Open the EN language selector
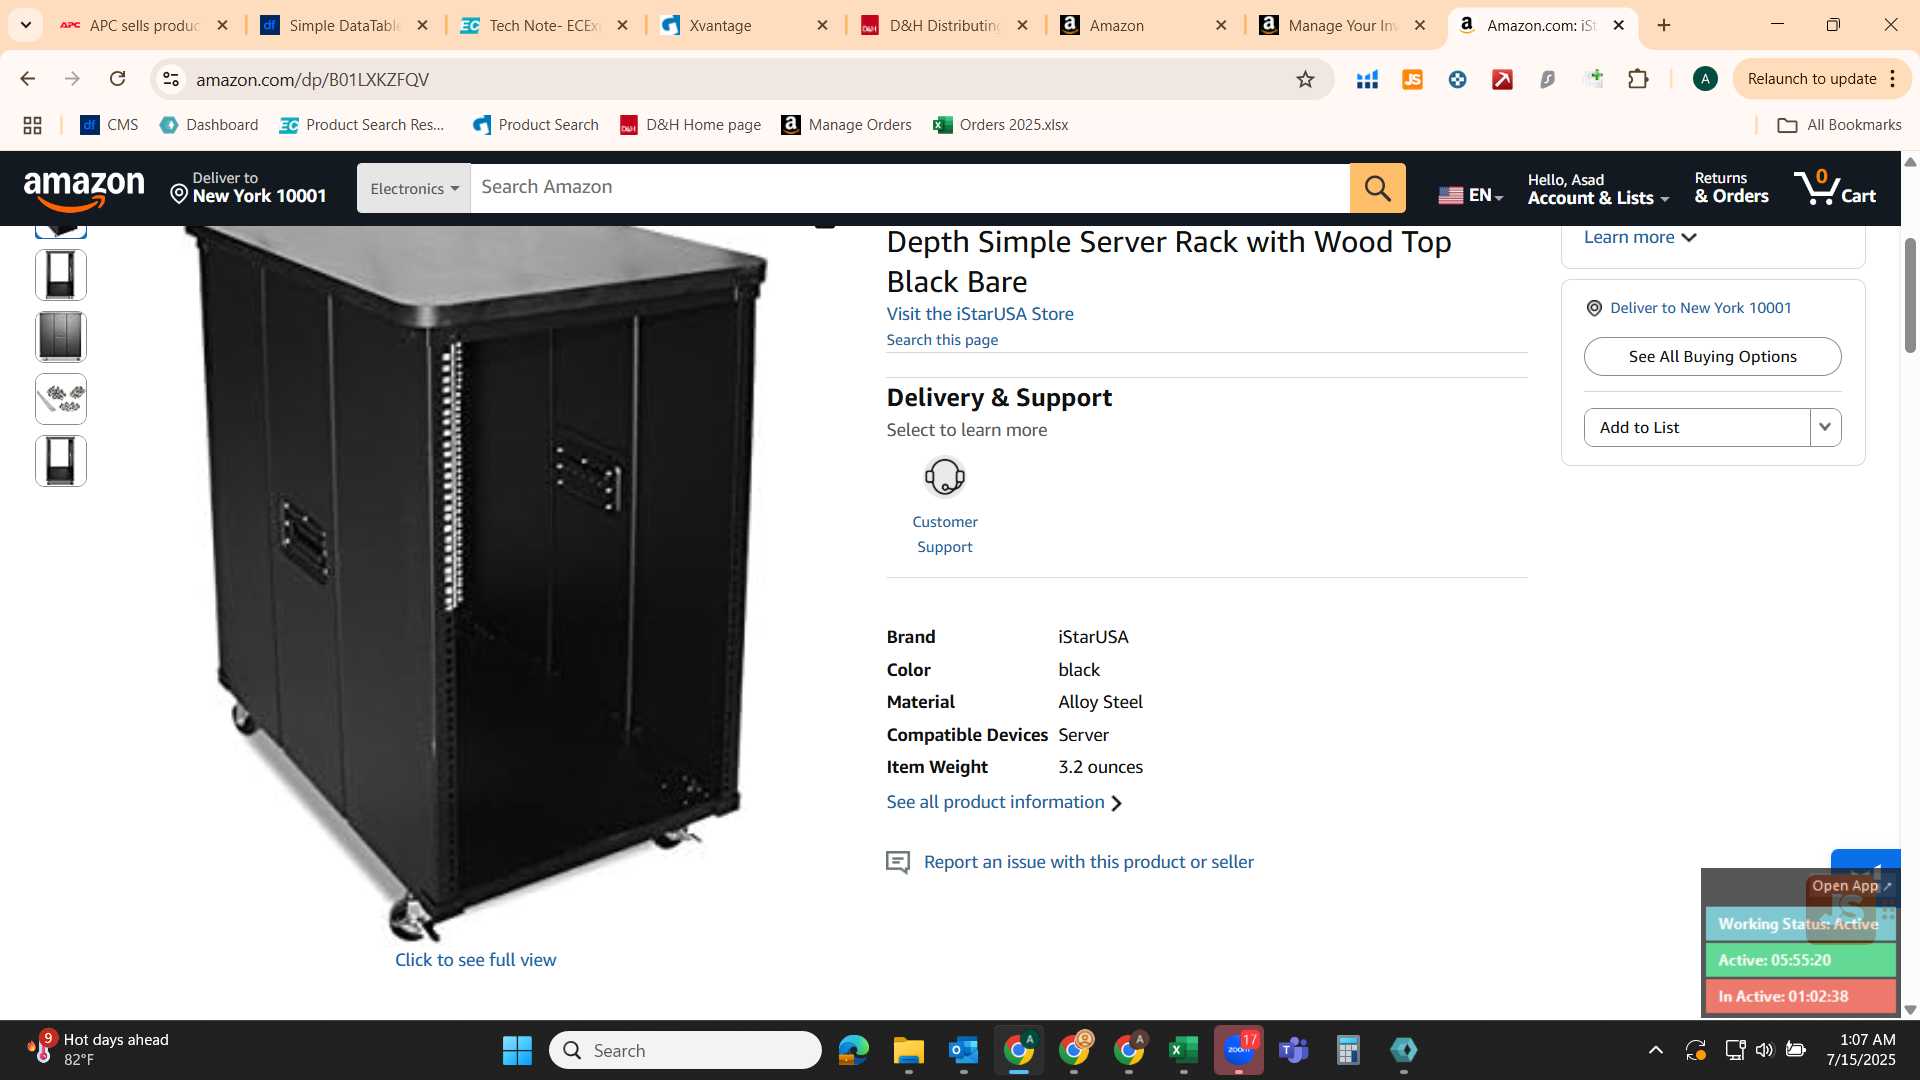 point(1470,195)
